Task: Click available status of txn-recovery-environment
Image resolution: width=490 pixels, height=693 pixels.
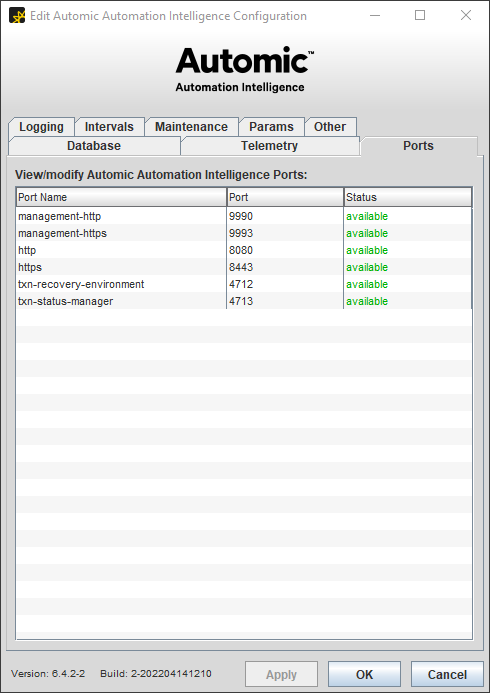Action: [367, 284]
